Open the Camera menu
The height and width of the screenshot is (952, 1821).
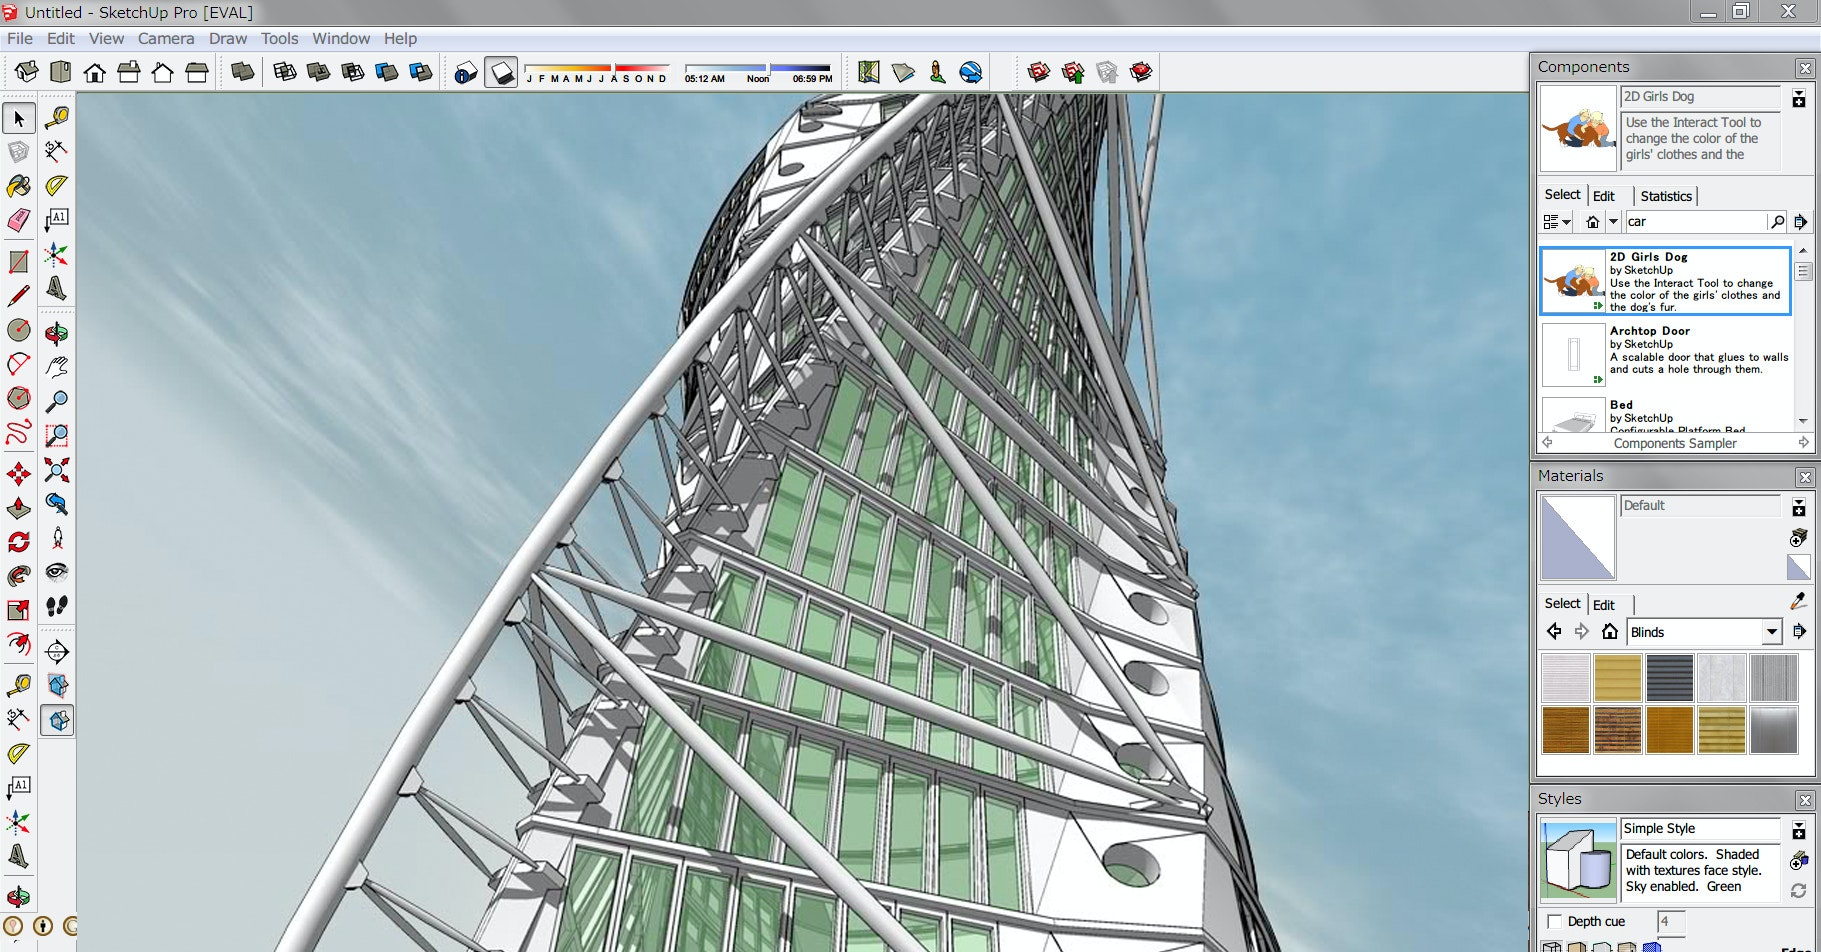pos(165,38)
